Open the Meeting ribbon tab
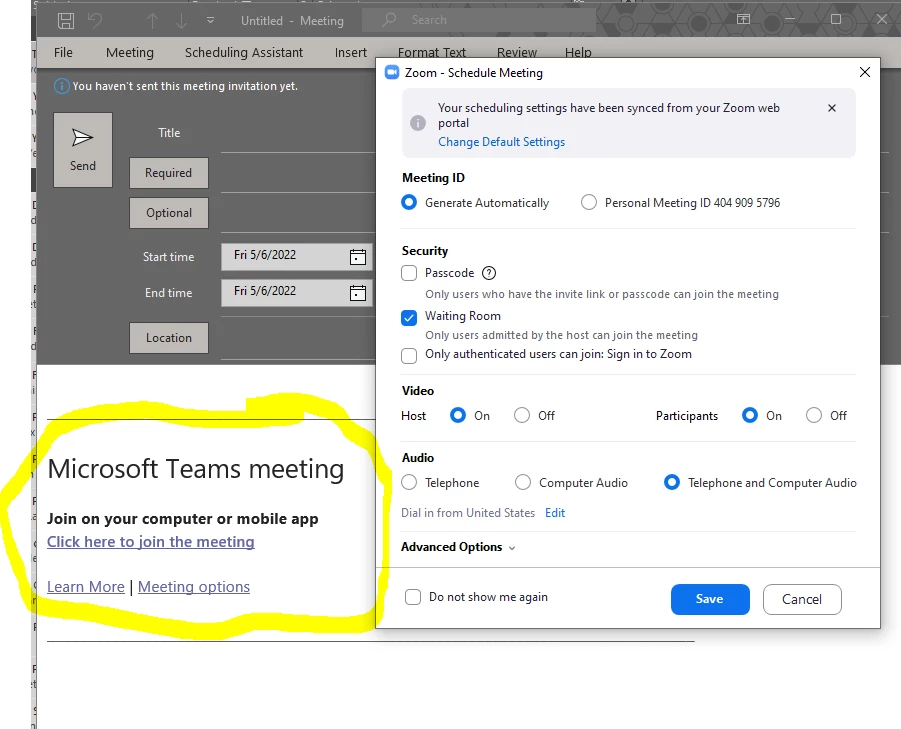Viewport: 901px width, 729px height. 130,52
